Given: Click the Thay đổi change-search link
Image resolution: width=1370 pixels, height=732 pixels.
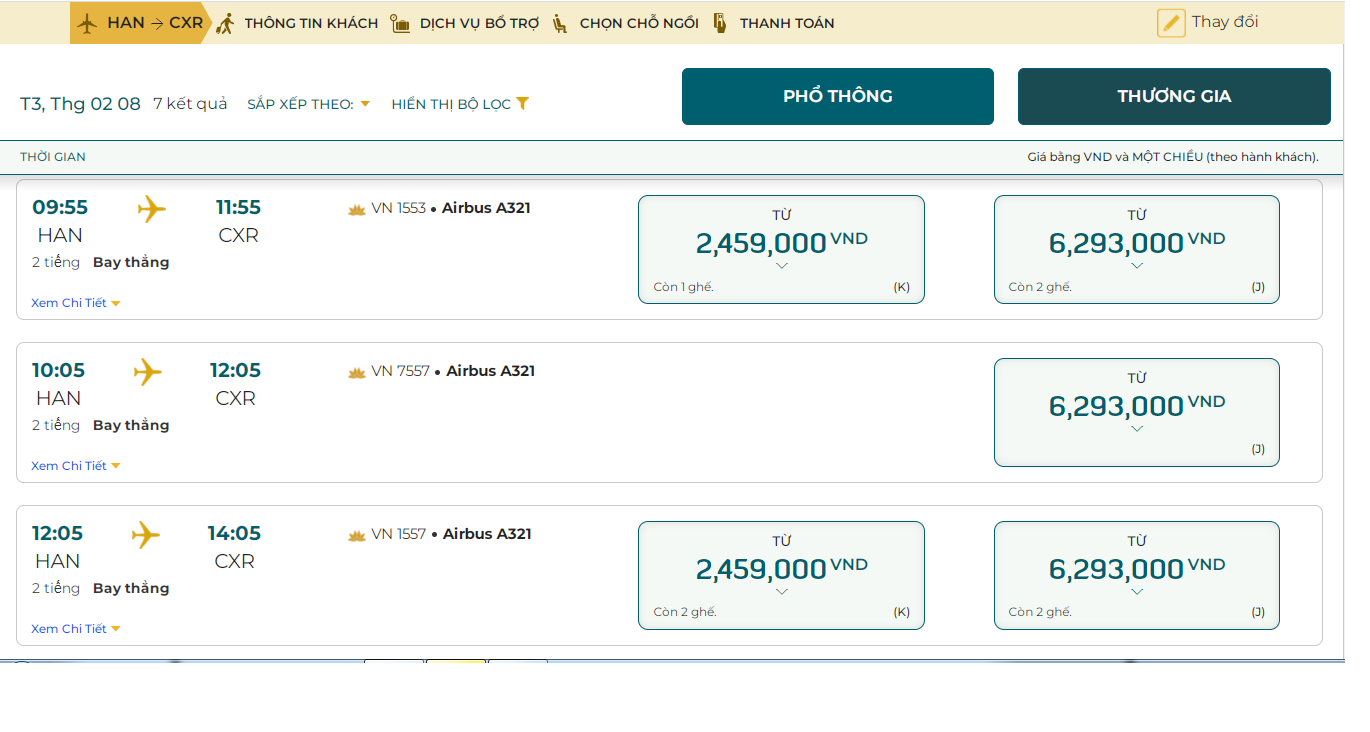Looking at the screenshot, I should click(x=1224, y=22).
